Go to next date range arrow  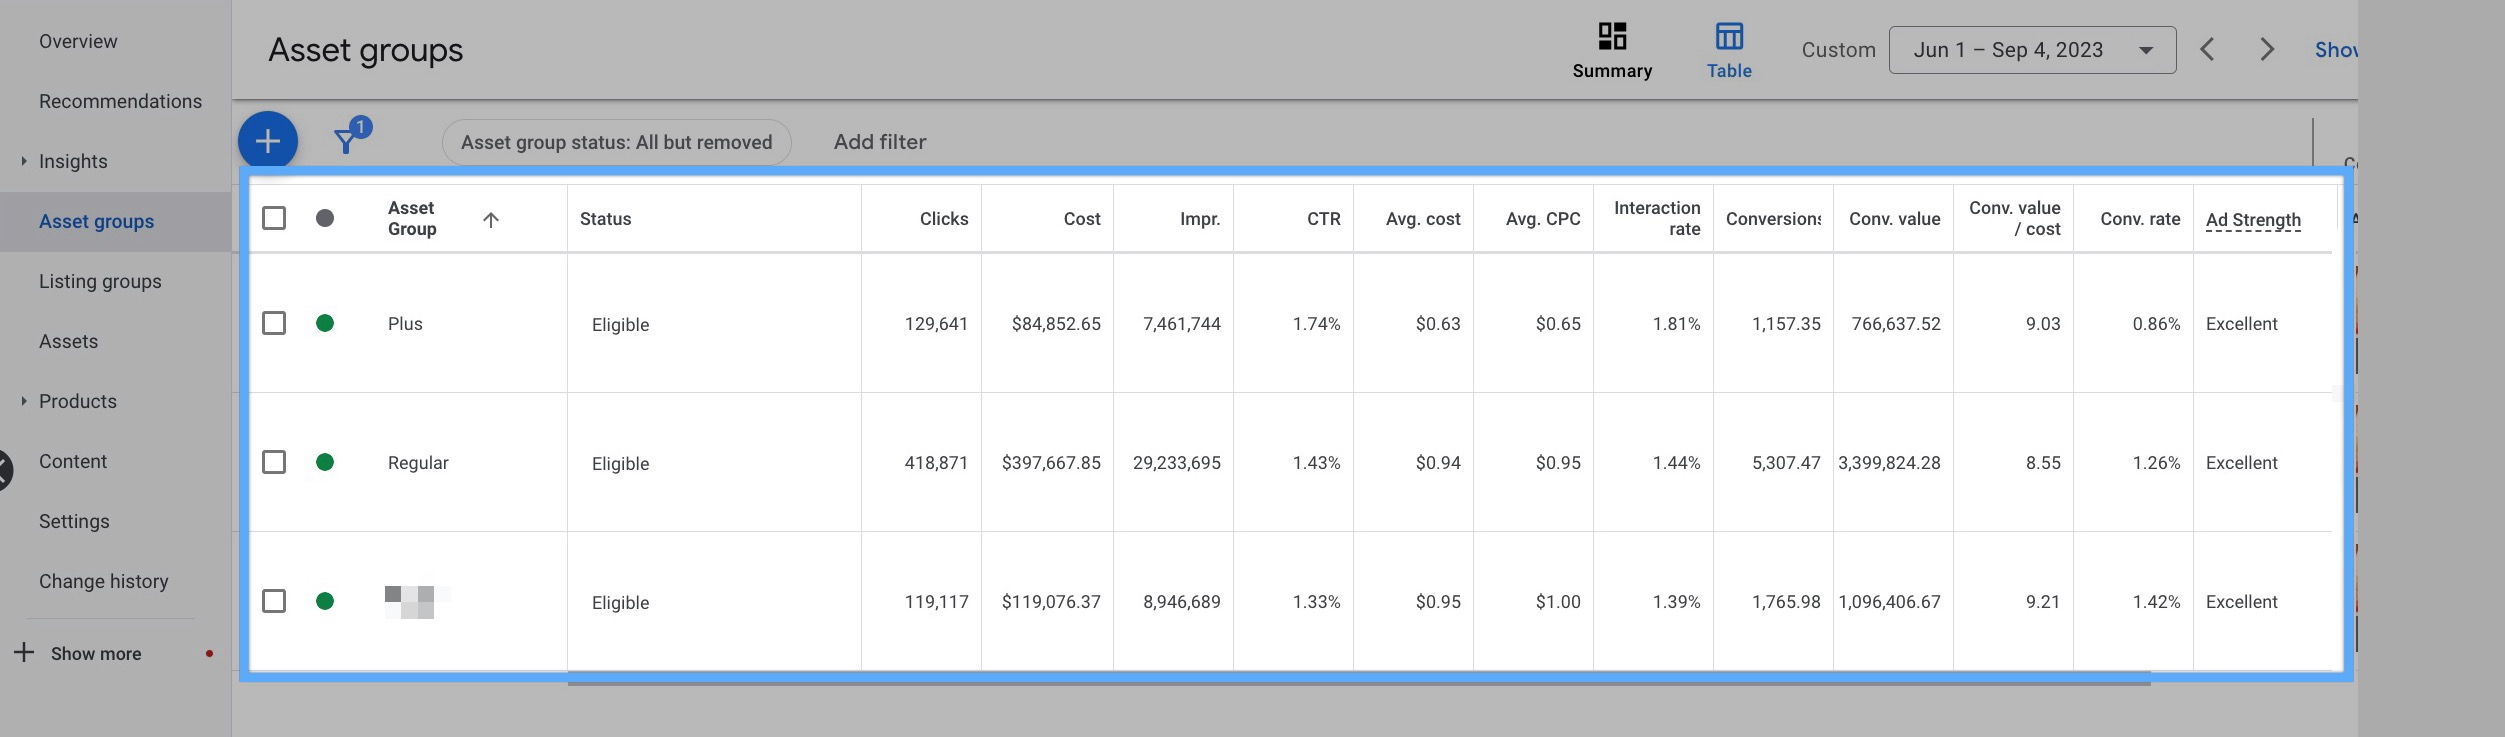(x=2267, y=50)
